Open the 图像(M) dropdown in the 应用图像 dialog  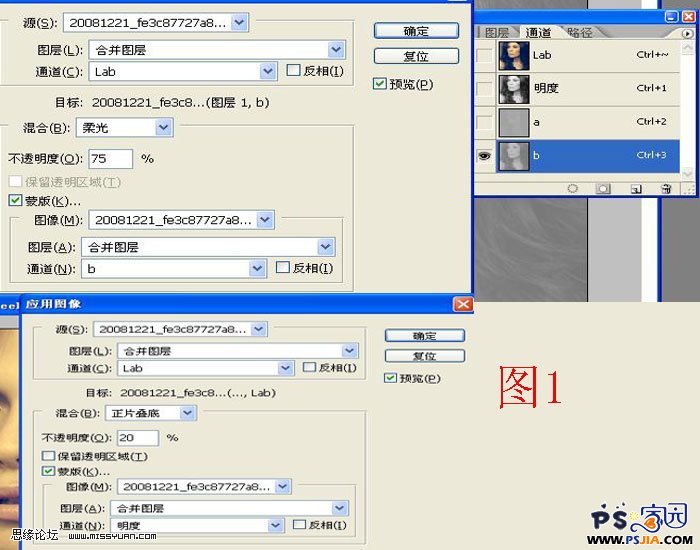[x=283, y=486]
